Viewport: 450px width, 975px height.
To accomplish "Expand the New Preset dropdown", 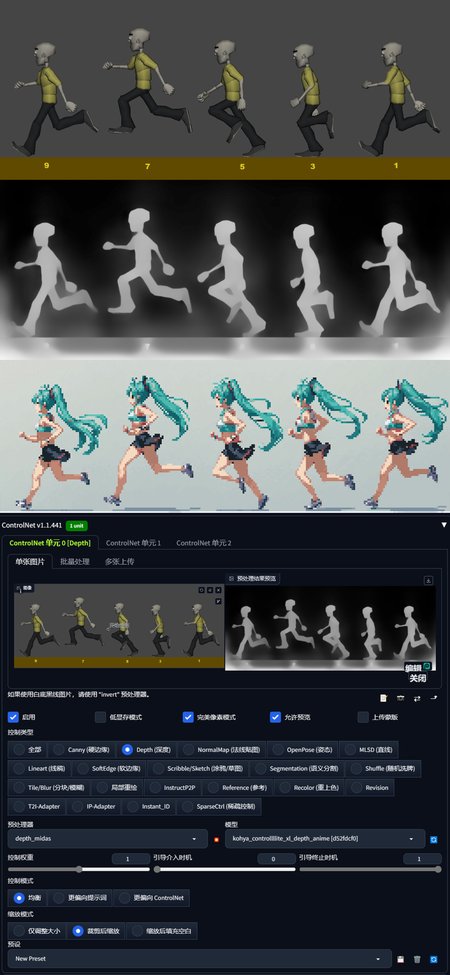I will click(x=199, y=958).
